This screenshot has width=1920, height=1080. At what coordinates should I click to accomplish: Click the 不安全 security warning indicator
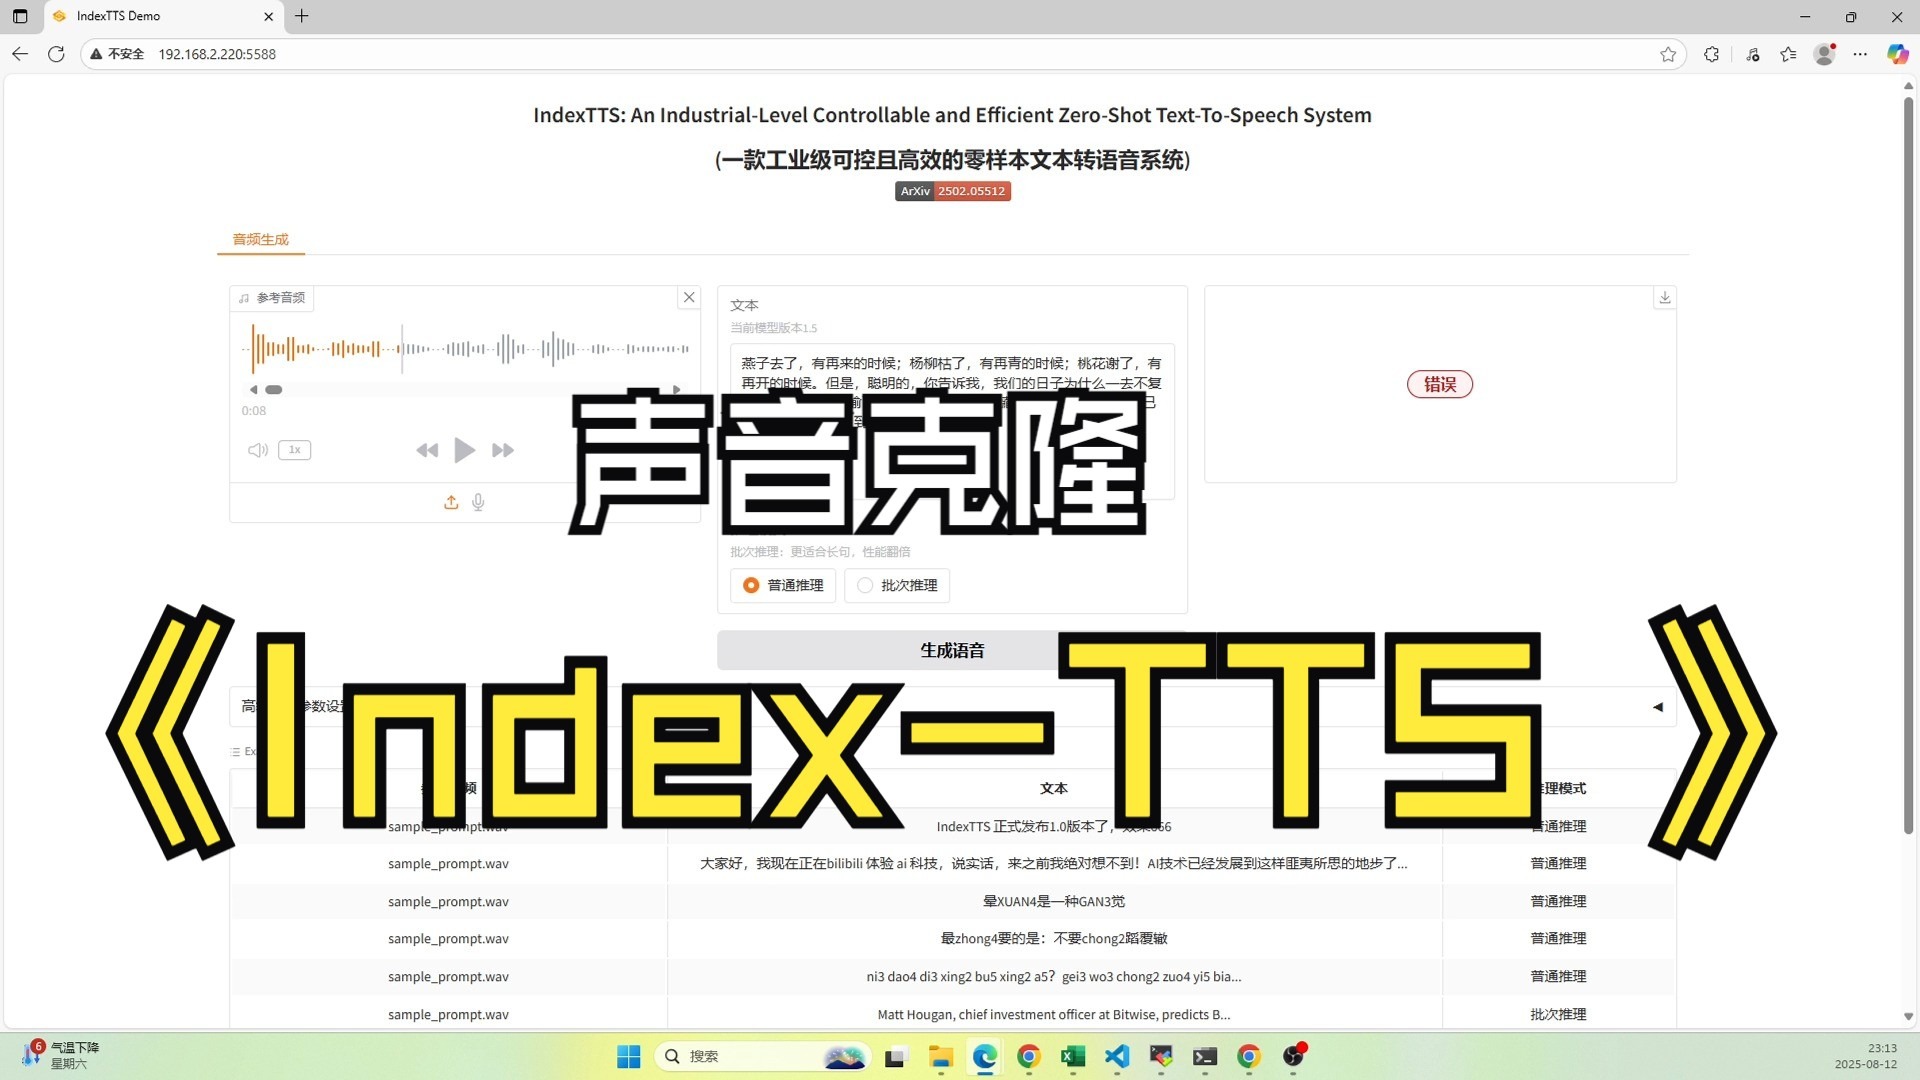click(x=118, y=54)
